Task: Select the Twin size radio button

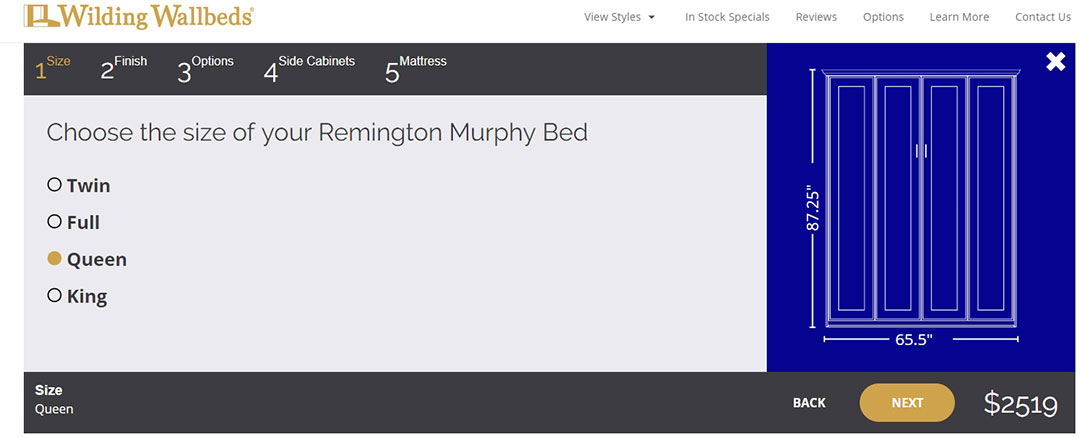Action: click(55, 185)
